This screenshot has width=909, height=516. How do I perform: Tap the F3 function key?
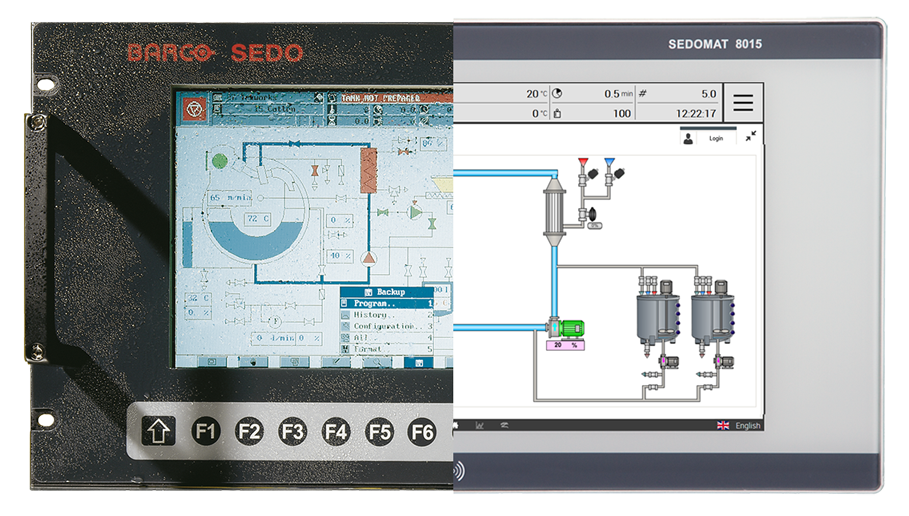(293, 431)
